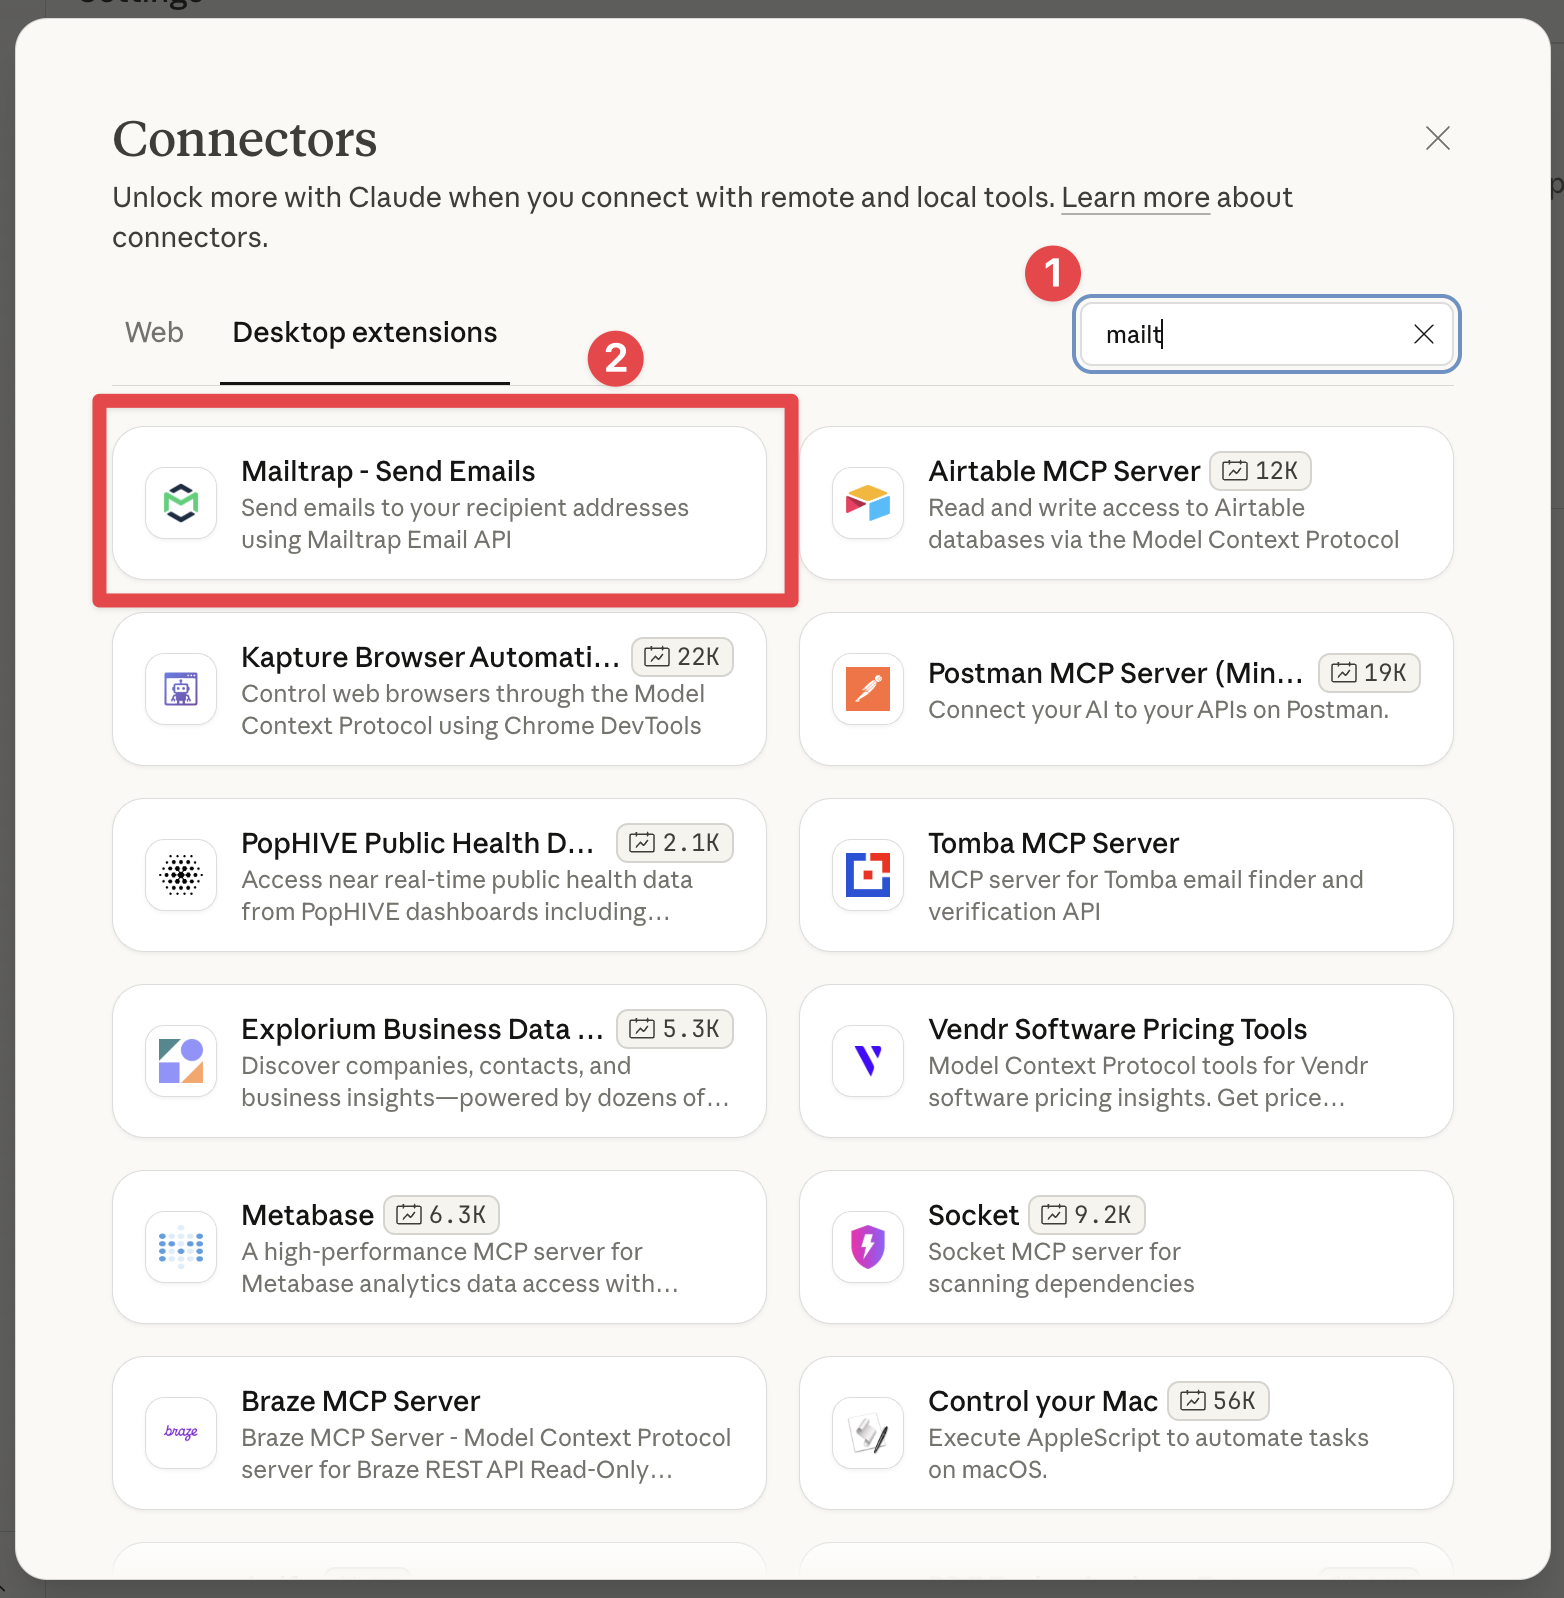Click the Braze REST API description text
The image size is (1564, 1598).
tap(486, 1454)
